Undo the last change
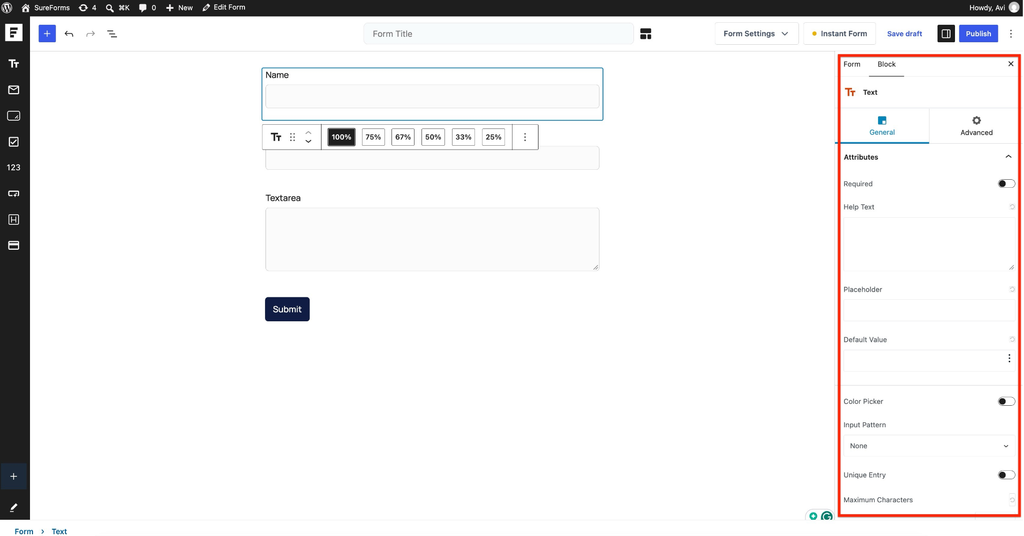Screen dimensions: 1024x536 click(x=69, y=34)
